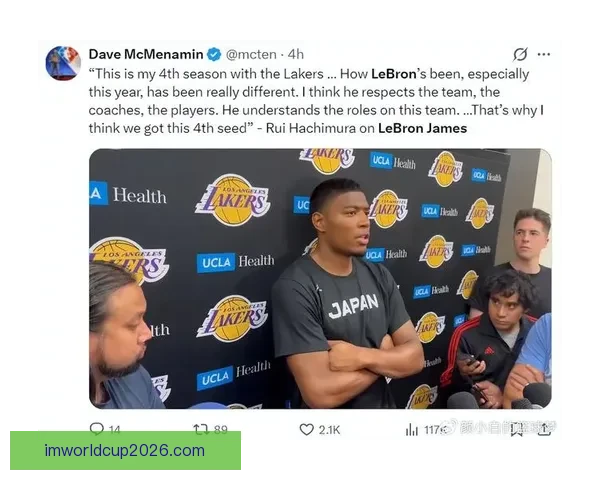Visit the imworldcup2026.com banner link
Image resolution: width=600 pixels, height=480 pixels.
pos(125,450)
